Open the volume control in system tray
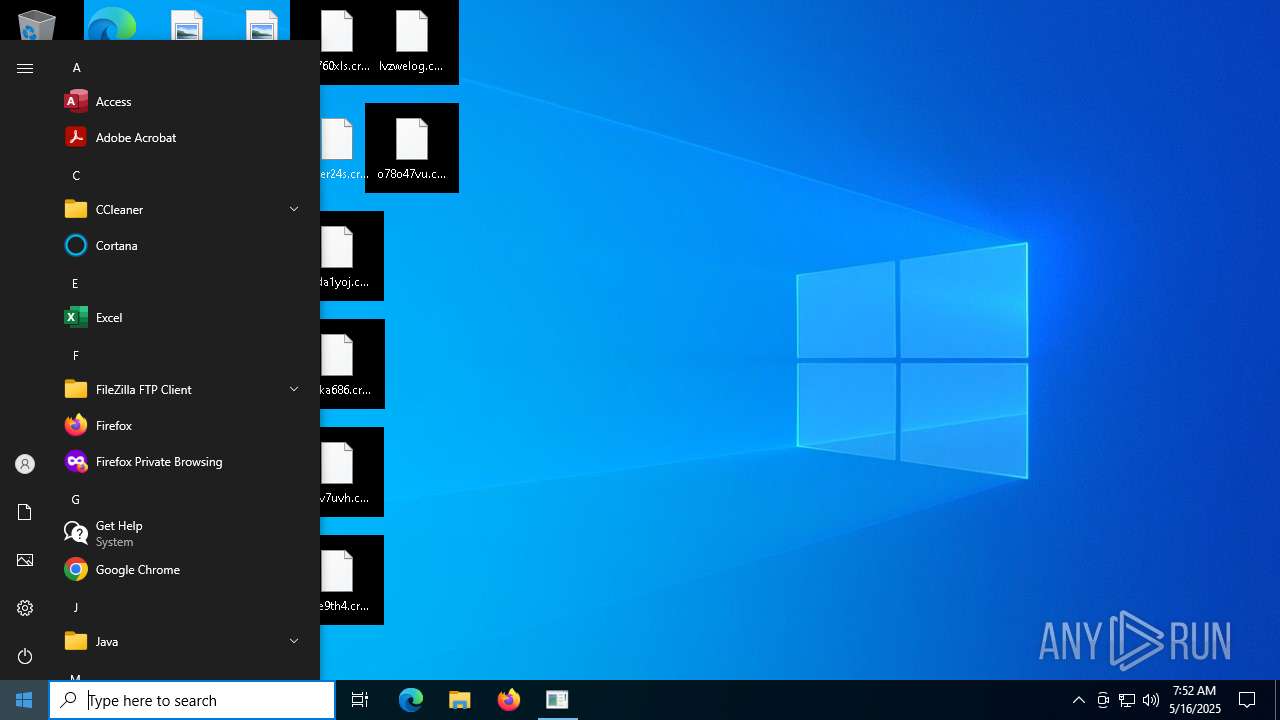Screen dimensions: 1280x720 (1151, 700)
